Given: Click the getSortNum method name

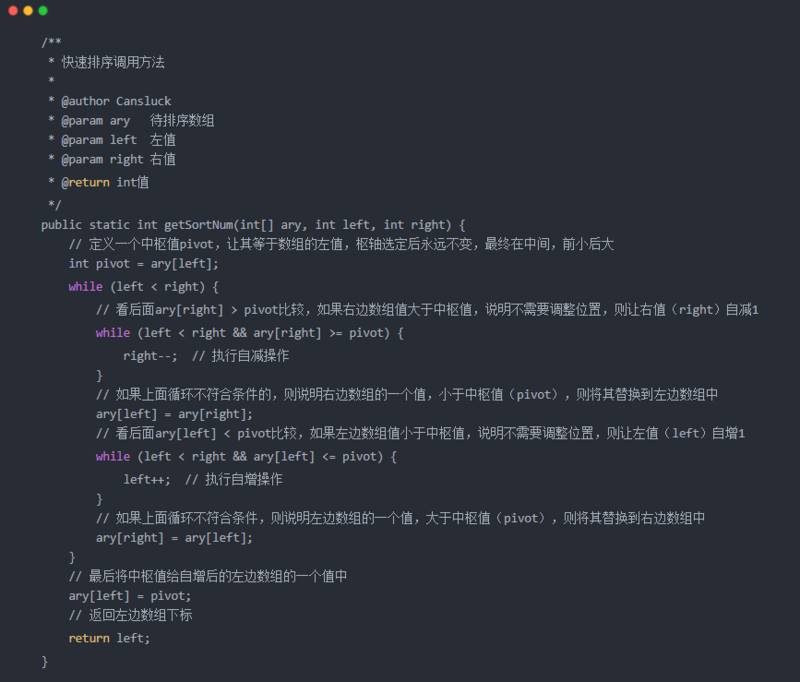Looking at the screenshot, I should pos(198,225).
